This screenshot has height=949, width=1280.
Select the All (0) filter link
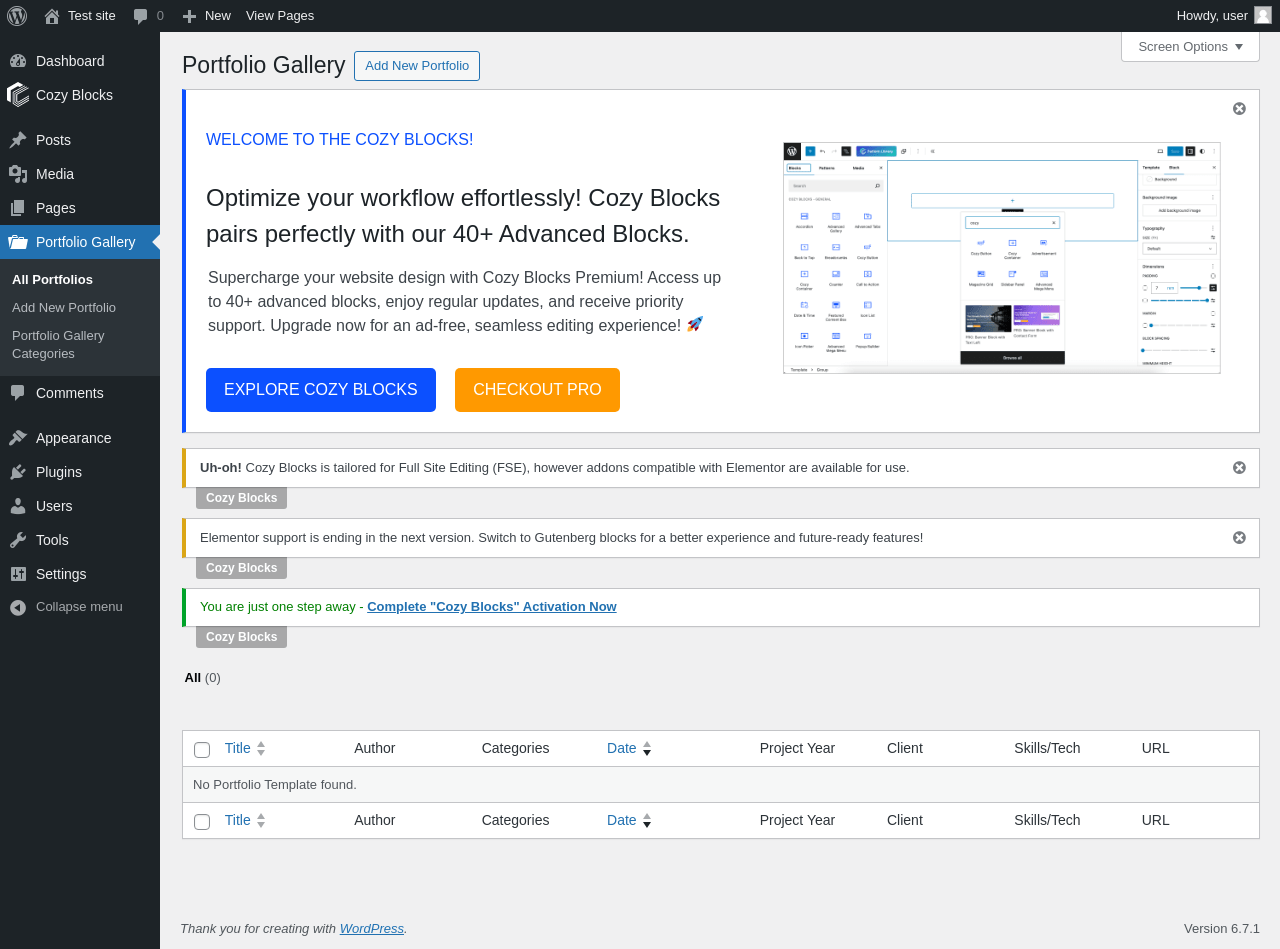[x=202, y=678]
